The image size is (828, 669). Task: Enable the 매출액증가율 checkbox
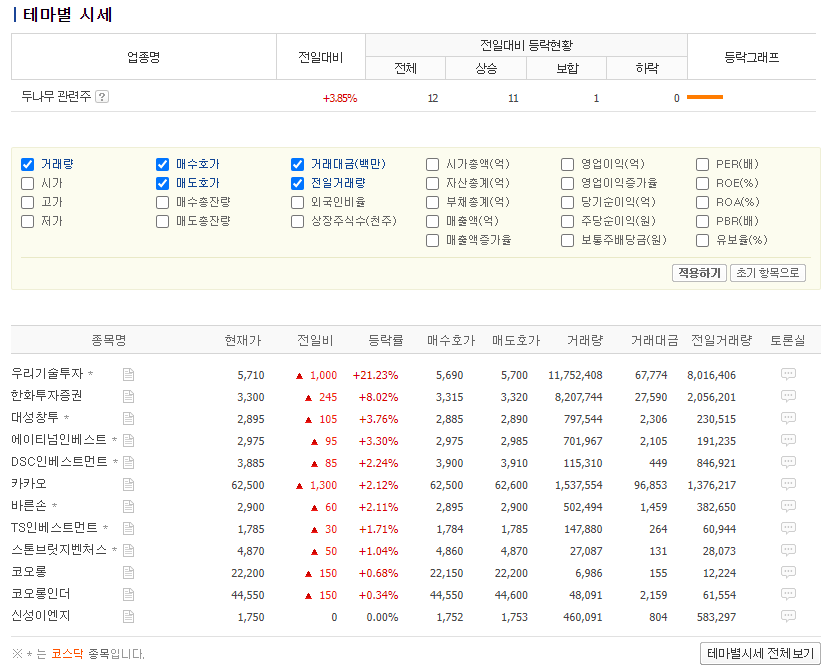coord(432,240)
